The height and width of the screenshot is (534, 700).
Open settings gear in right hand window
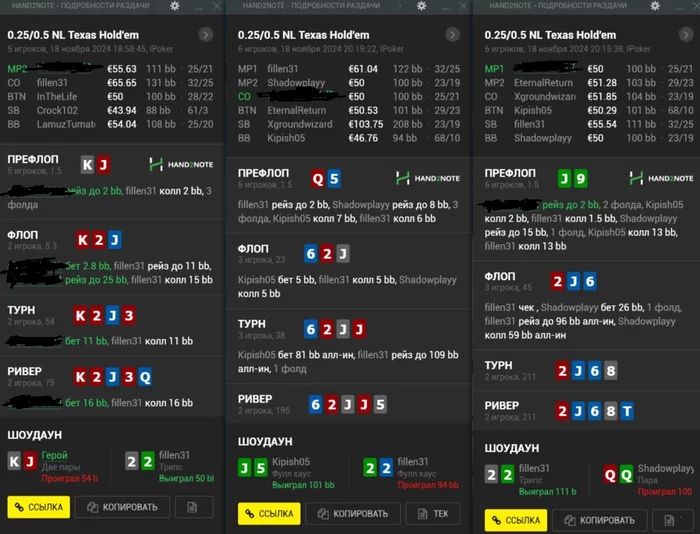[x=655, y=6]
